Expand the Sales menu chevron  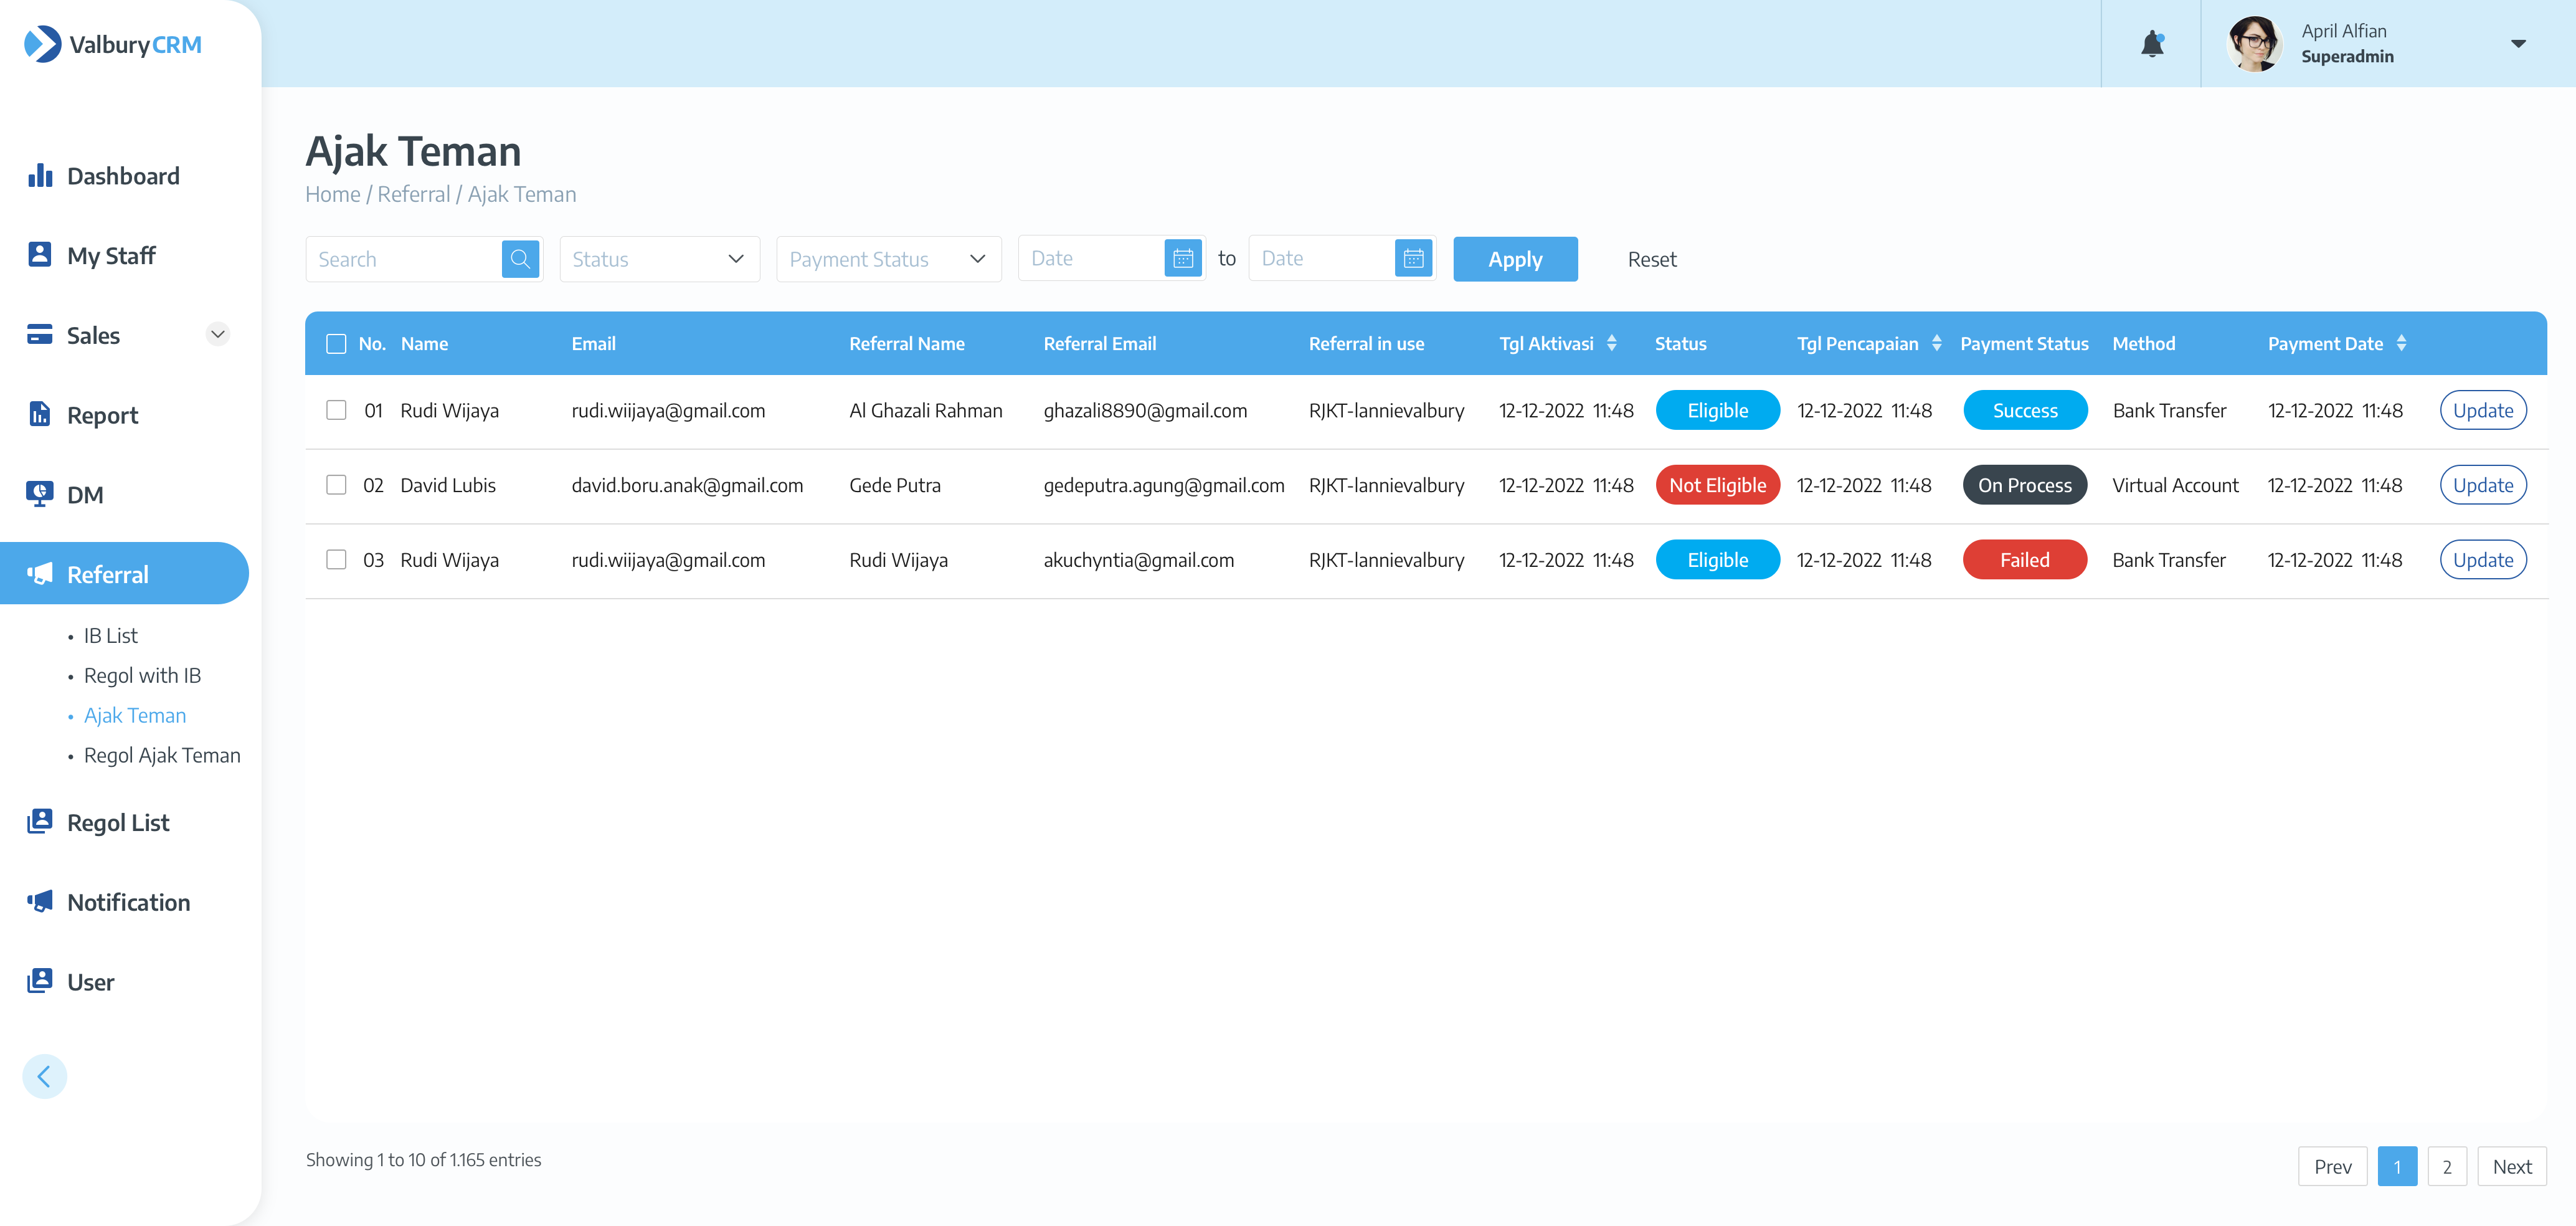coord(217,334)
